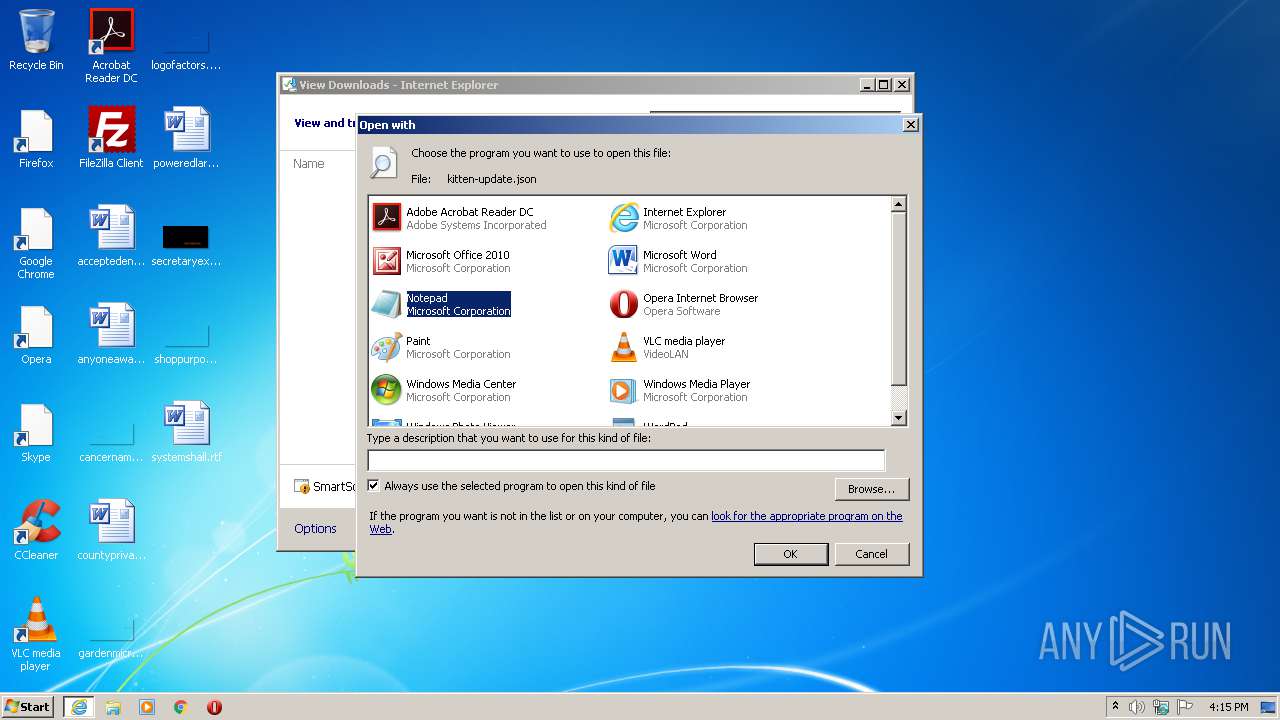Close the Open with dialog
This screenshot has width=1280, height=720.
click(x=910, y=125)
